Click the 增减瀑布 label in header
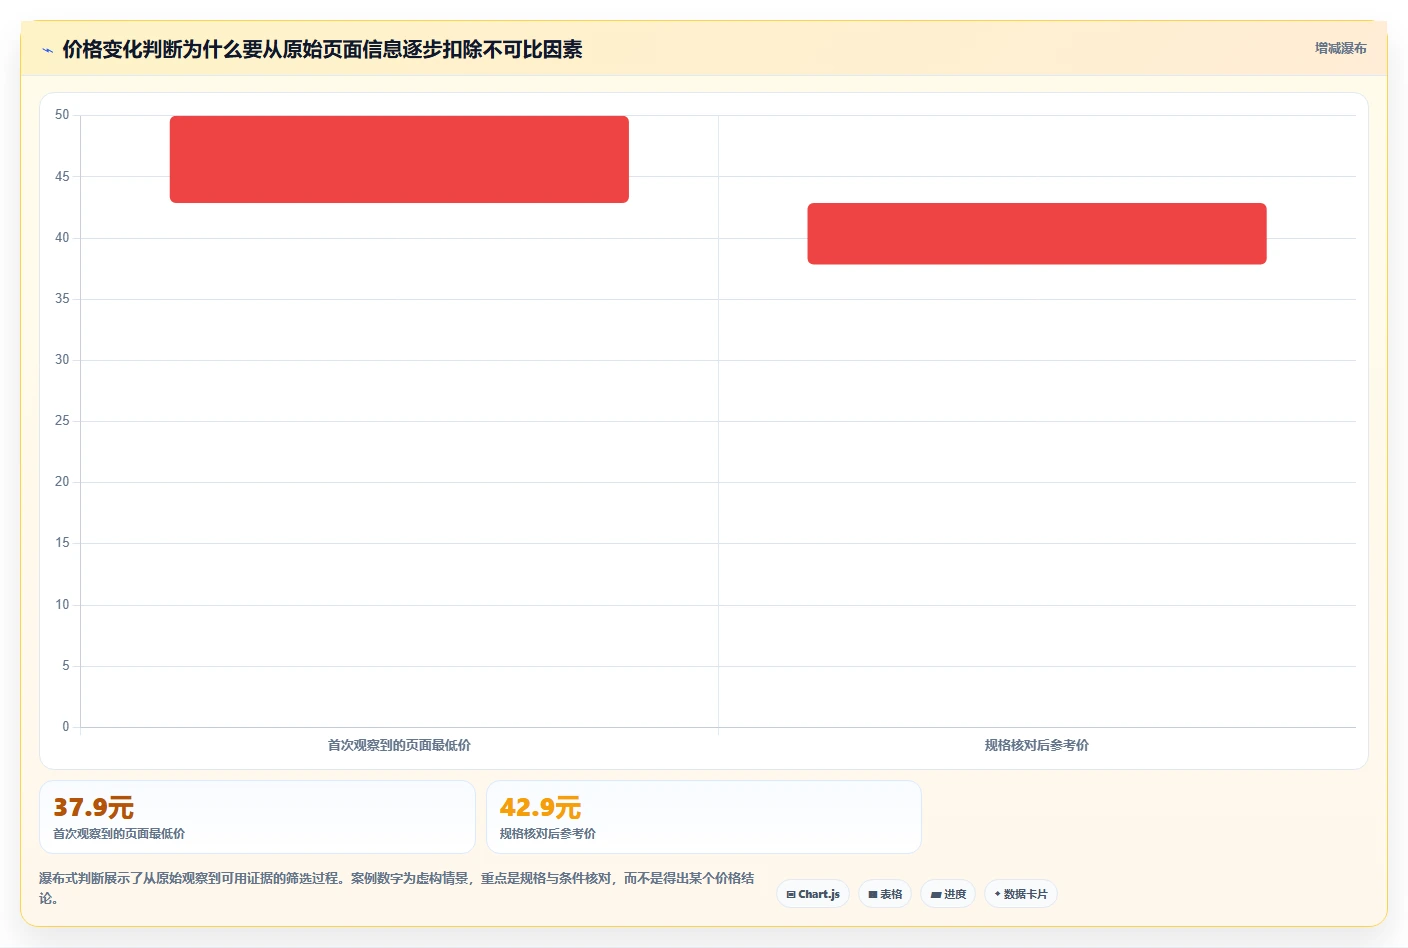 tap(1340, 48)
